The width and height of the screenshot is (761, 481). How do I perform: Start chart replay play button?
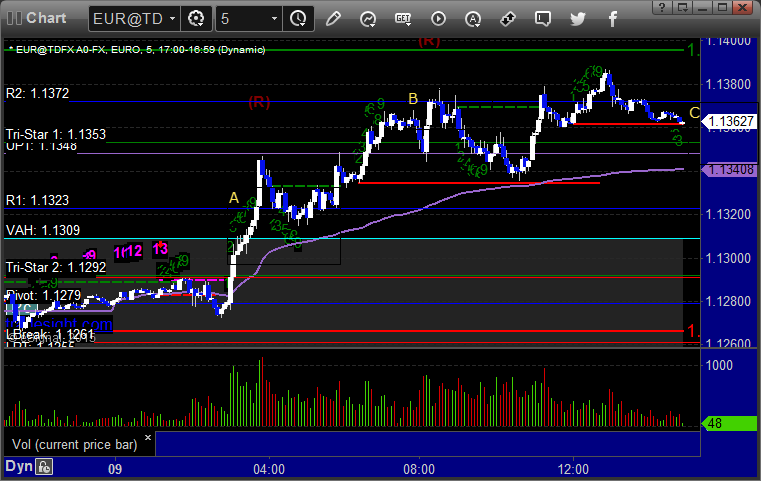pos(438,19)
